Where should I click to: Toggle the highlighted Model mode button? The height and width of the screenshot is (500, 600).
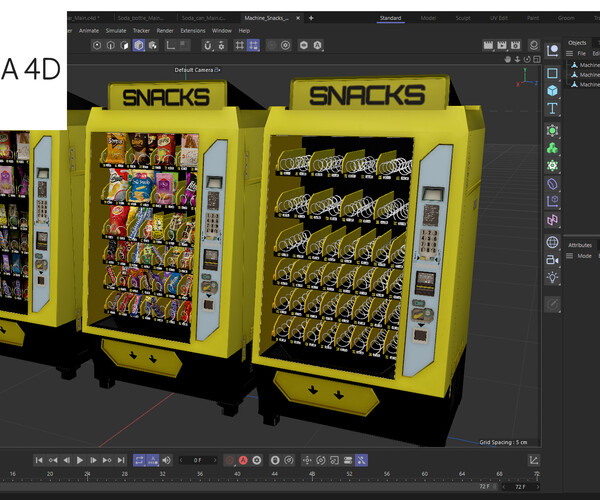pos(139,46)
